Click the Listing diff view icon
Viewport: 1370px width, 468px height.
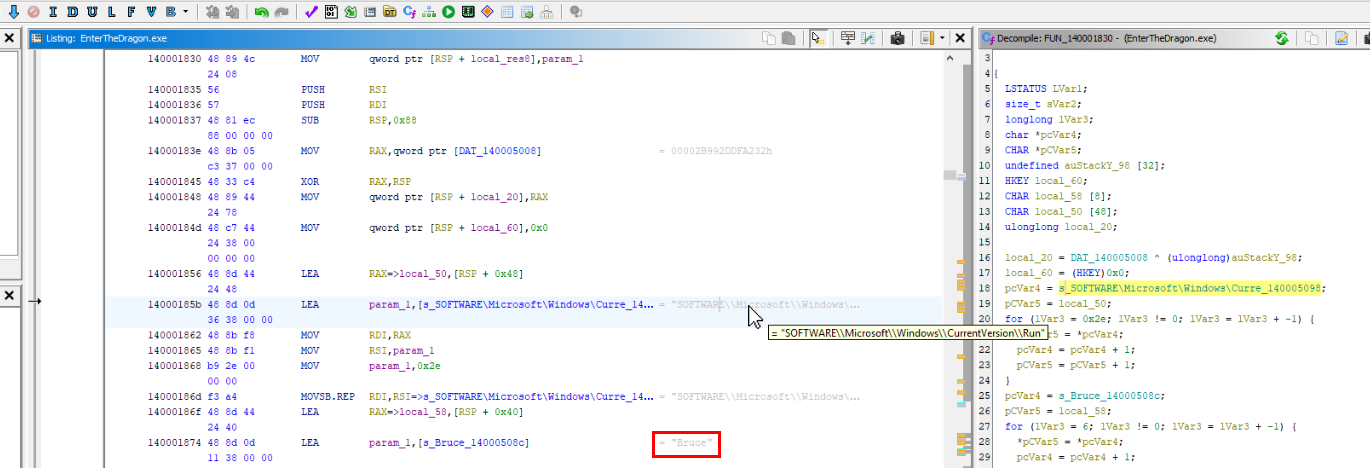867,38
